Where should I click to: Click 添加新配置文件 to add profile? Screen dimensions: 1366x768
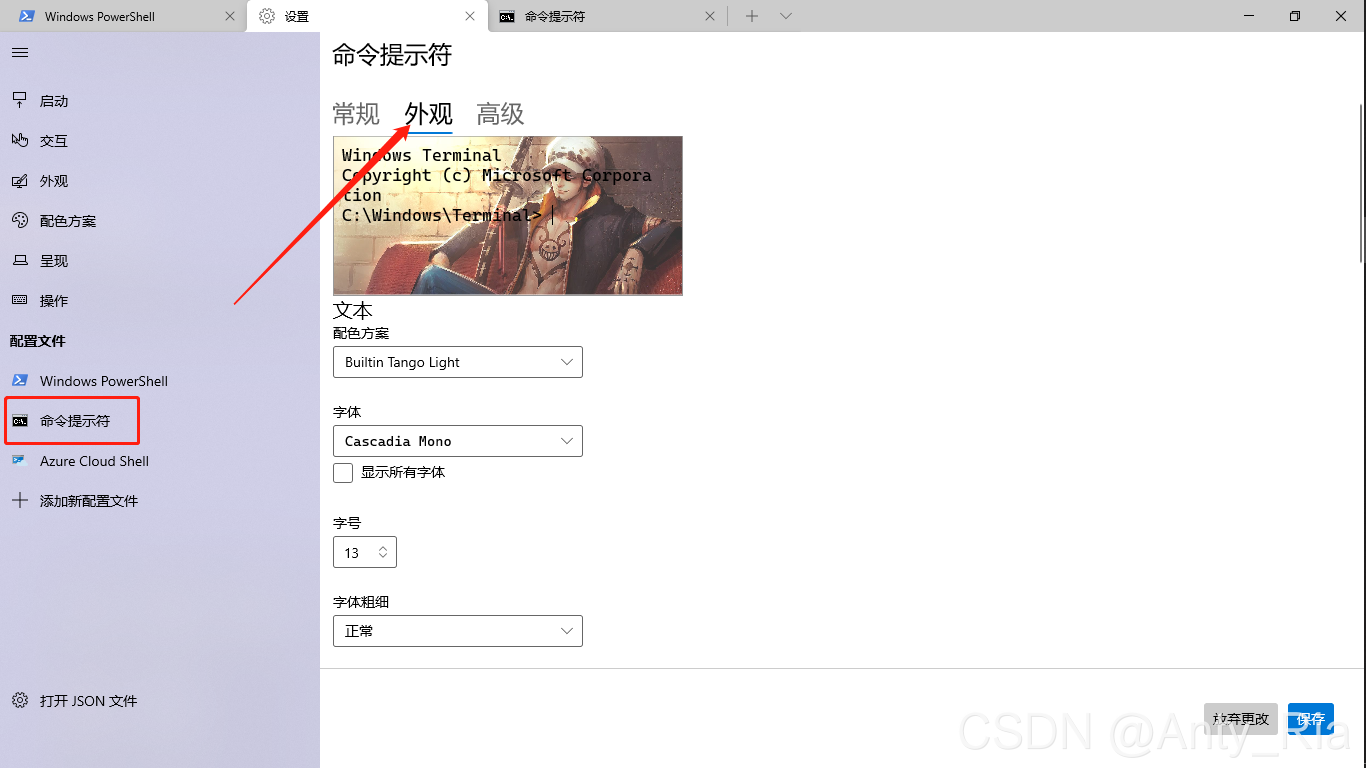click(x=160, y=500)
